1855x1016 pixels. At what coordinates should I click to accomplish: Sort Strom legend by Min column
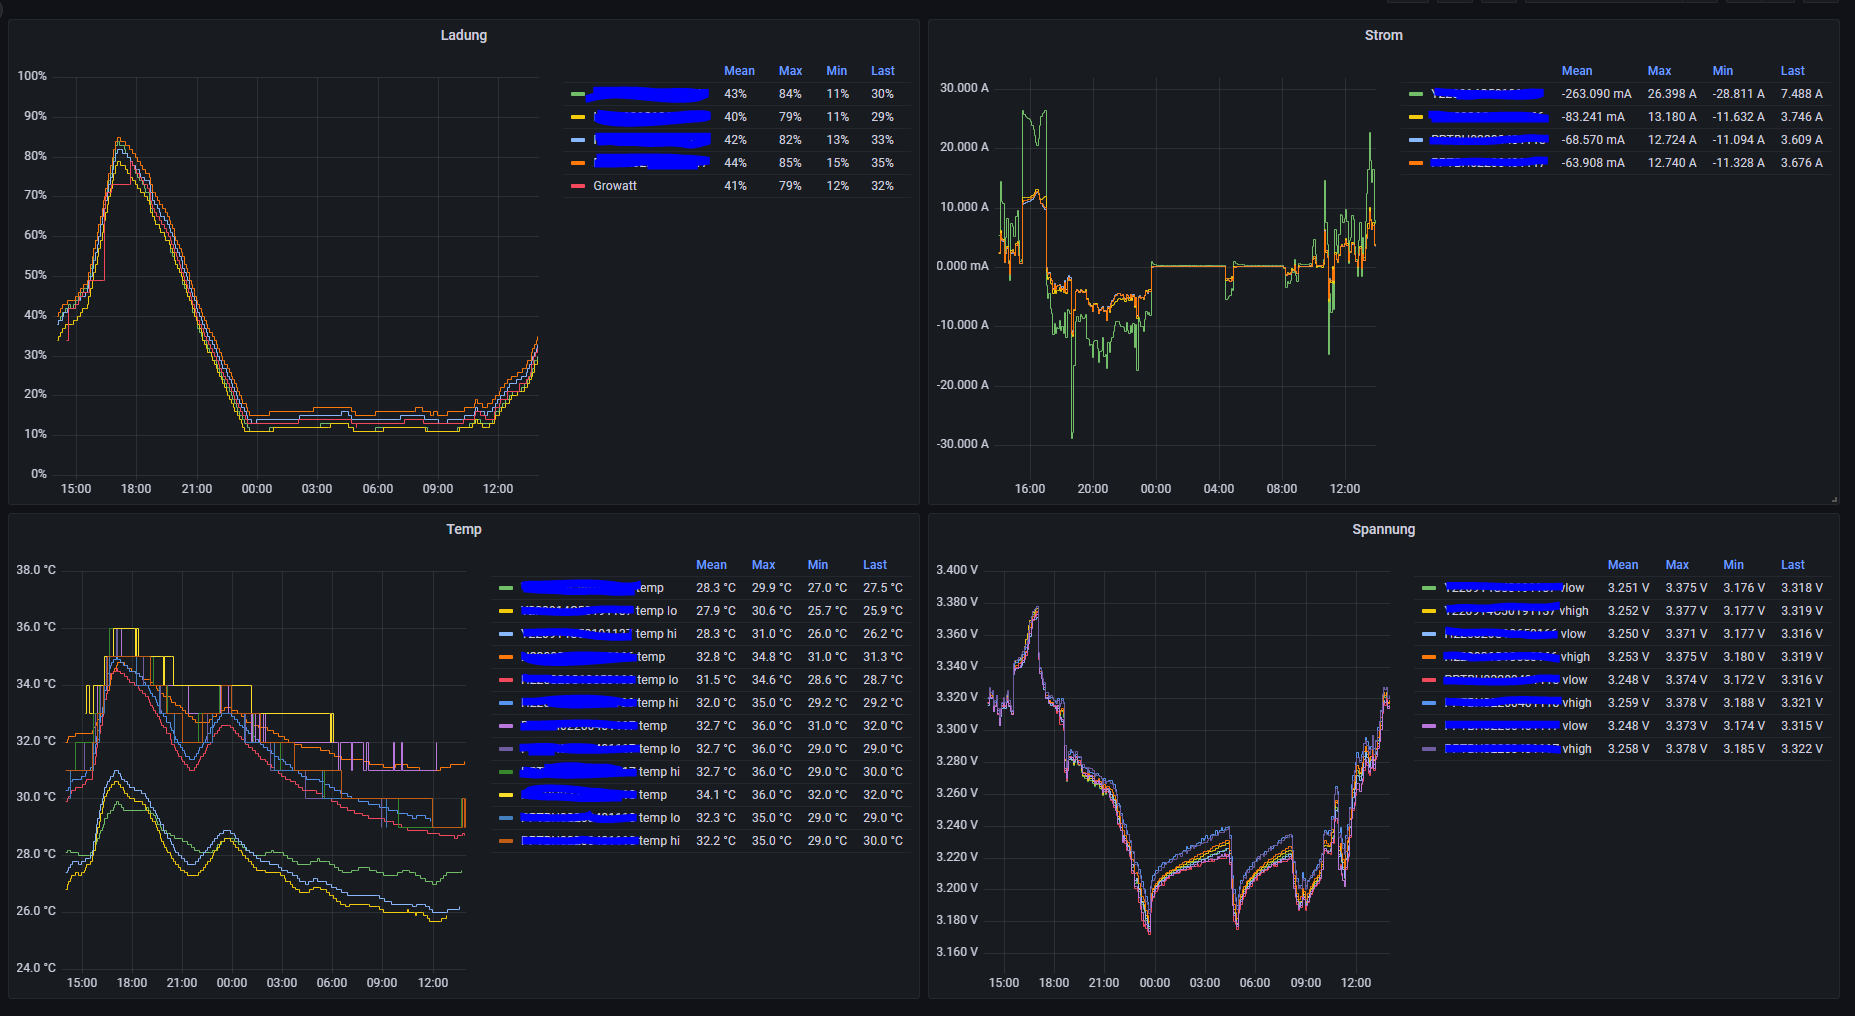(1722, 71)
